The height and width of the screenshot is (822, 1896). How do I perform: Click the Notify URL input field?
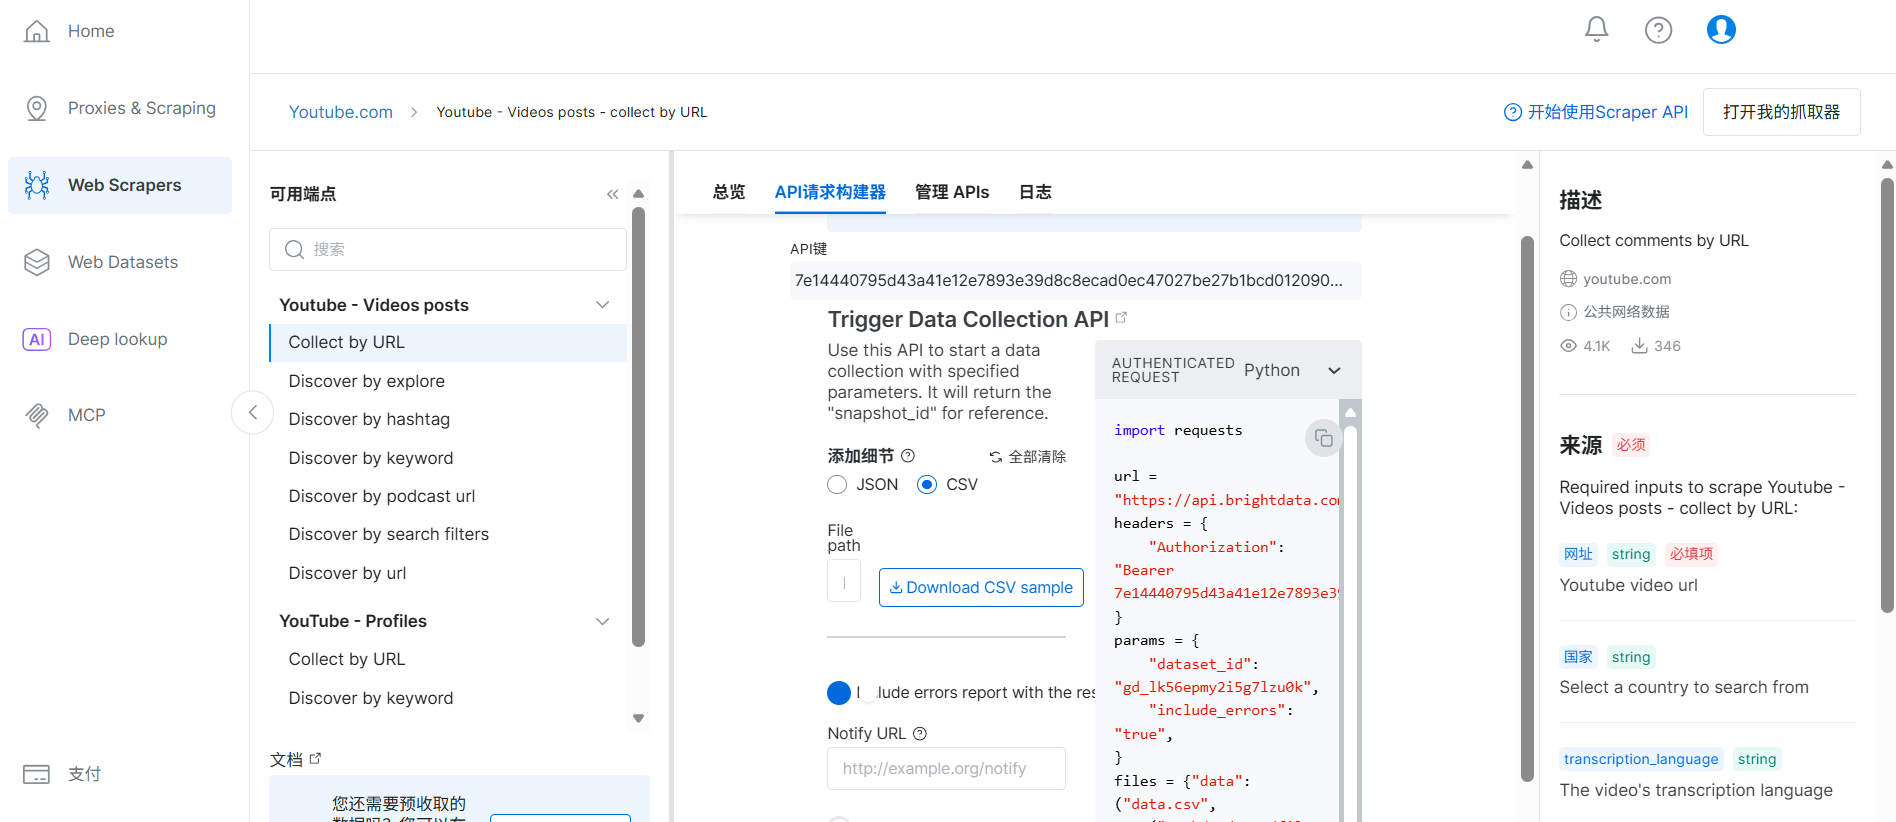tap(946, 768)
